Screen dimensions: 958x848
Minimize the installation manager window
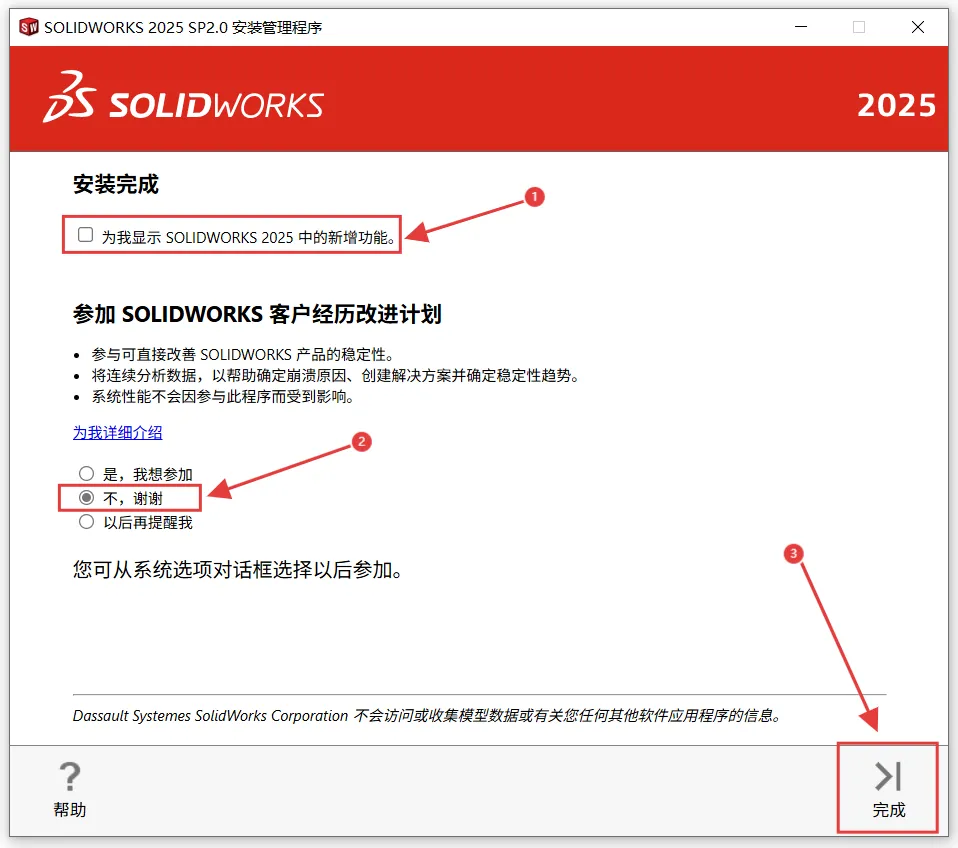point(801,27)
